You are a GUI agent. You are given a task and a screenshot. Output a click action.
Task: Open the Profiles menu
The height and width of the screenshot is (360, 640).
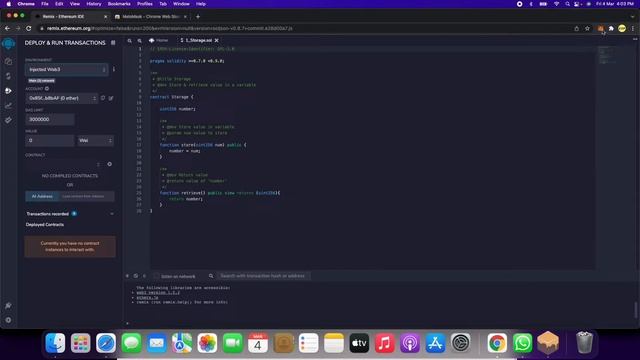(x=144, y=4)
